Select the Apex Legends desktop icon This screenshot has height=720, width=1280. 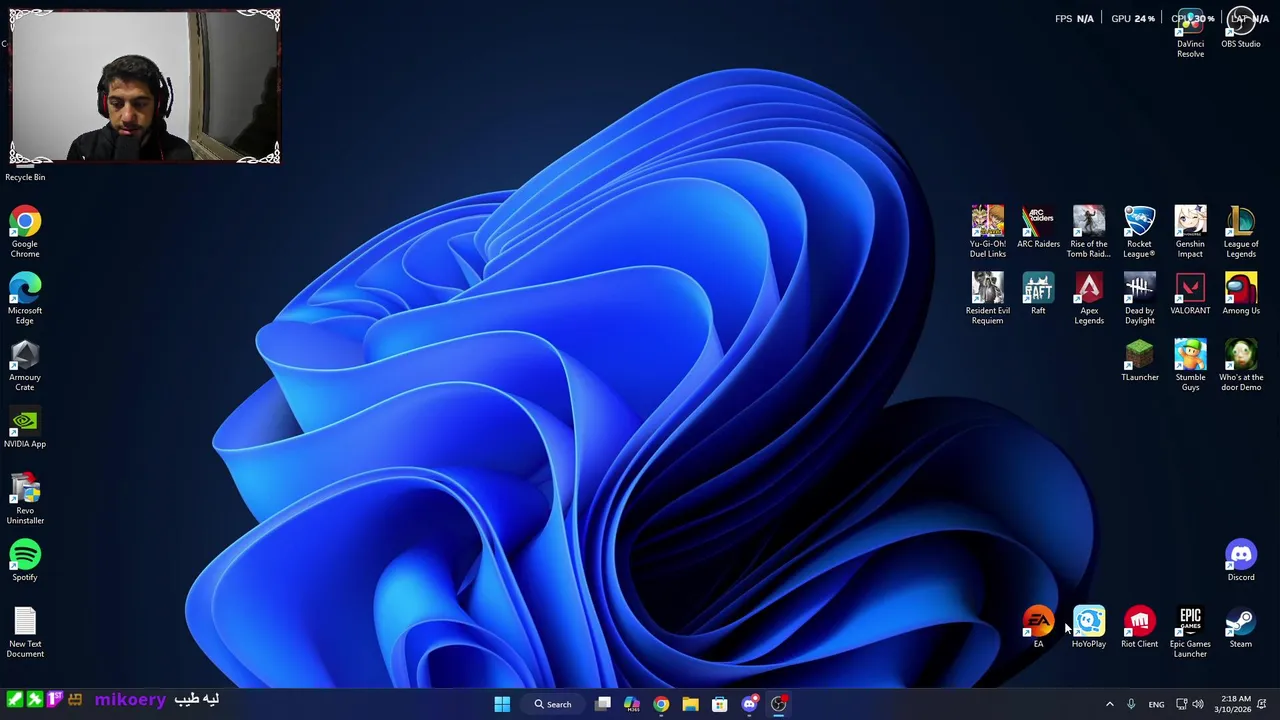point(1089,298)
